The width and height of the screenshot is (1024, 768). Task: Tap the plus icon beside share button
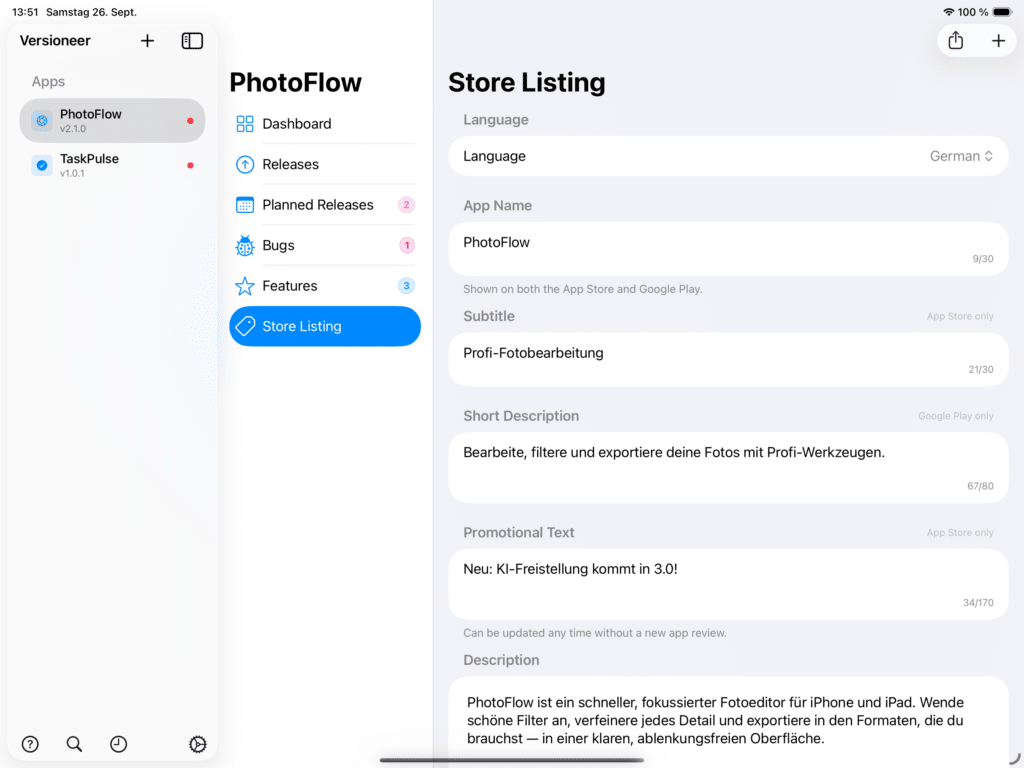click(x=998, y=40)
